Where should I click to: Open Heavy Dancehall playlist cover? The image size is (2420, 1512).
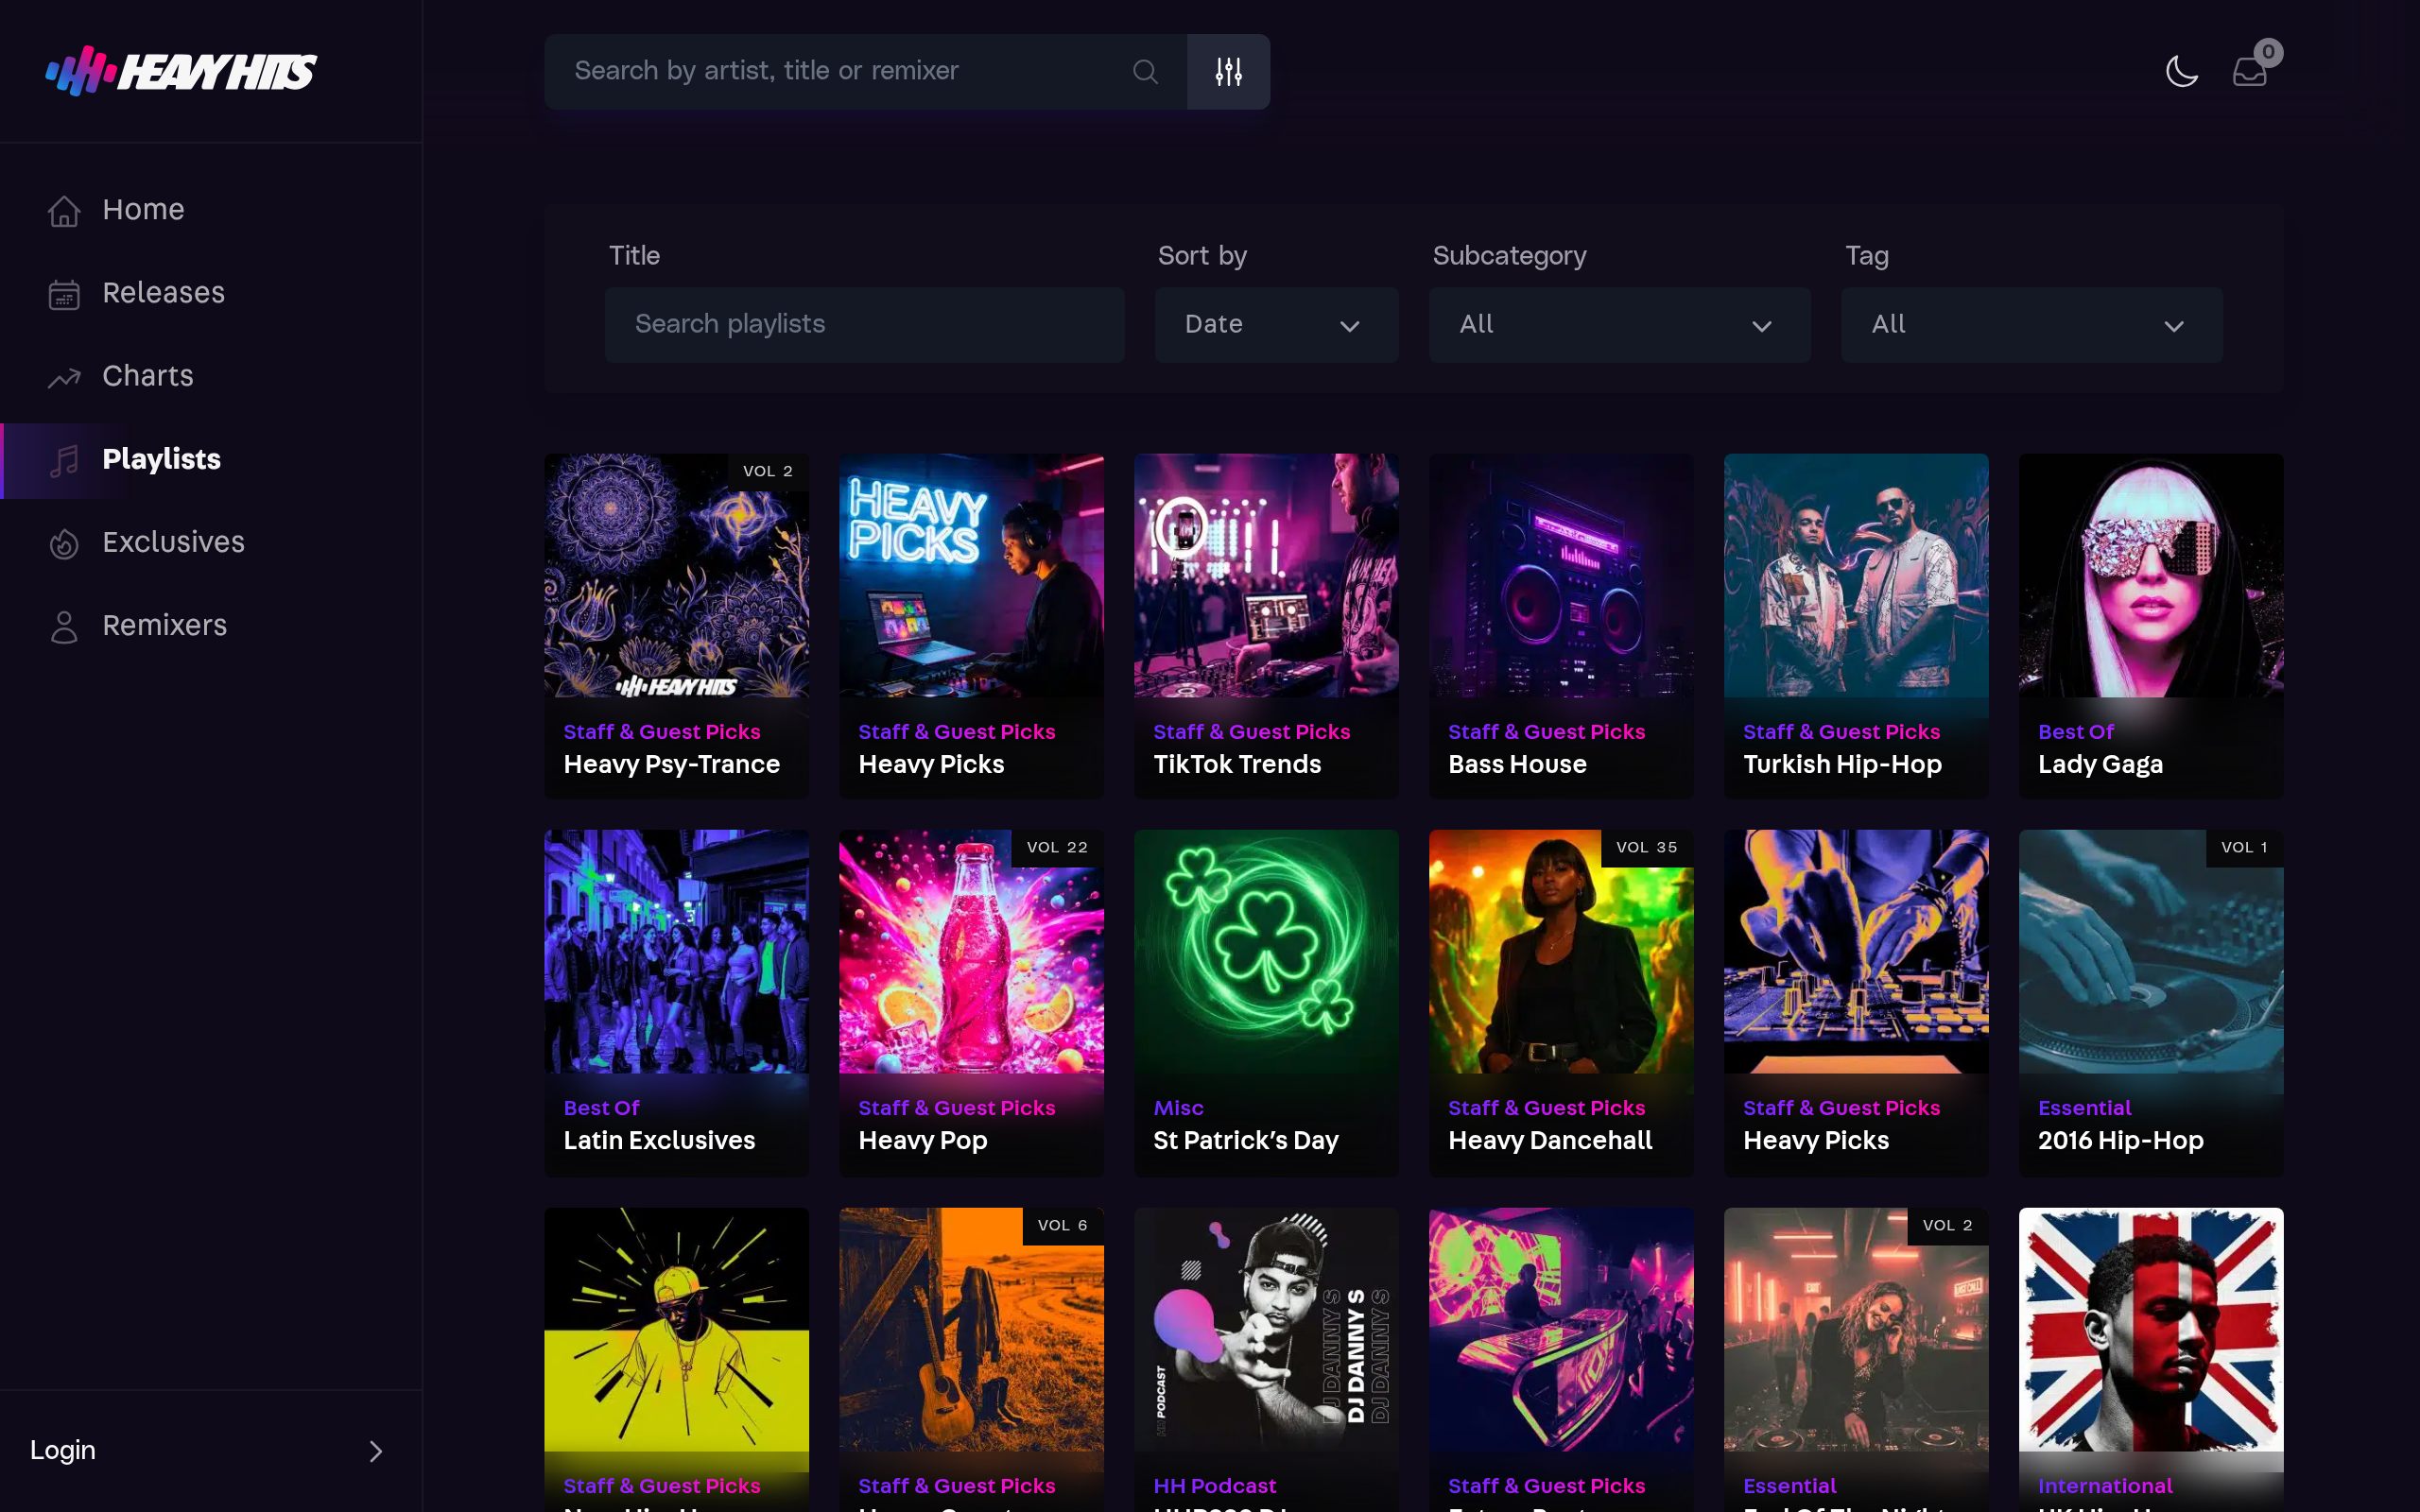coord(1561,952)
